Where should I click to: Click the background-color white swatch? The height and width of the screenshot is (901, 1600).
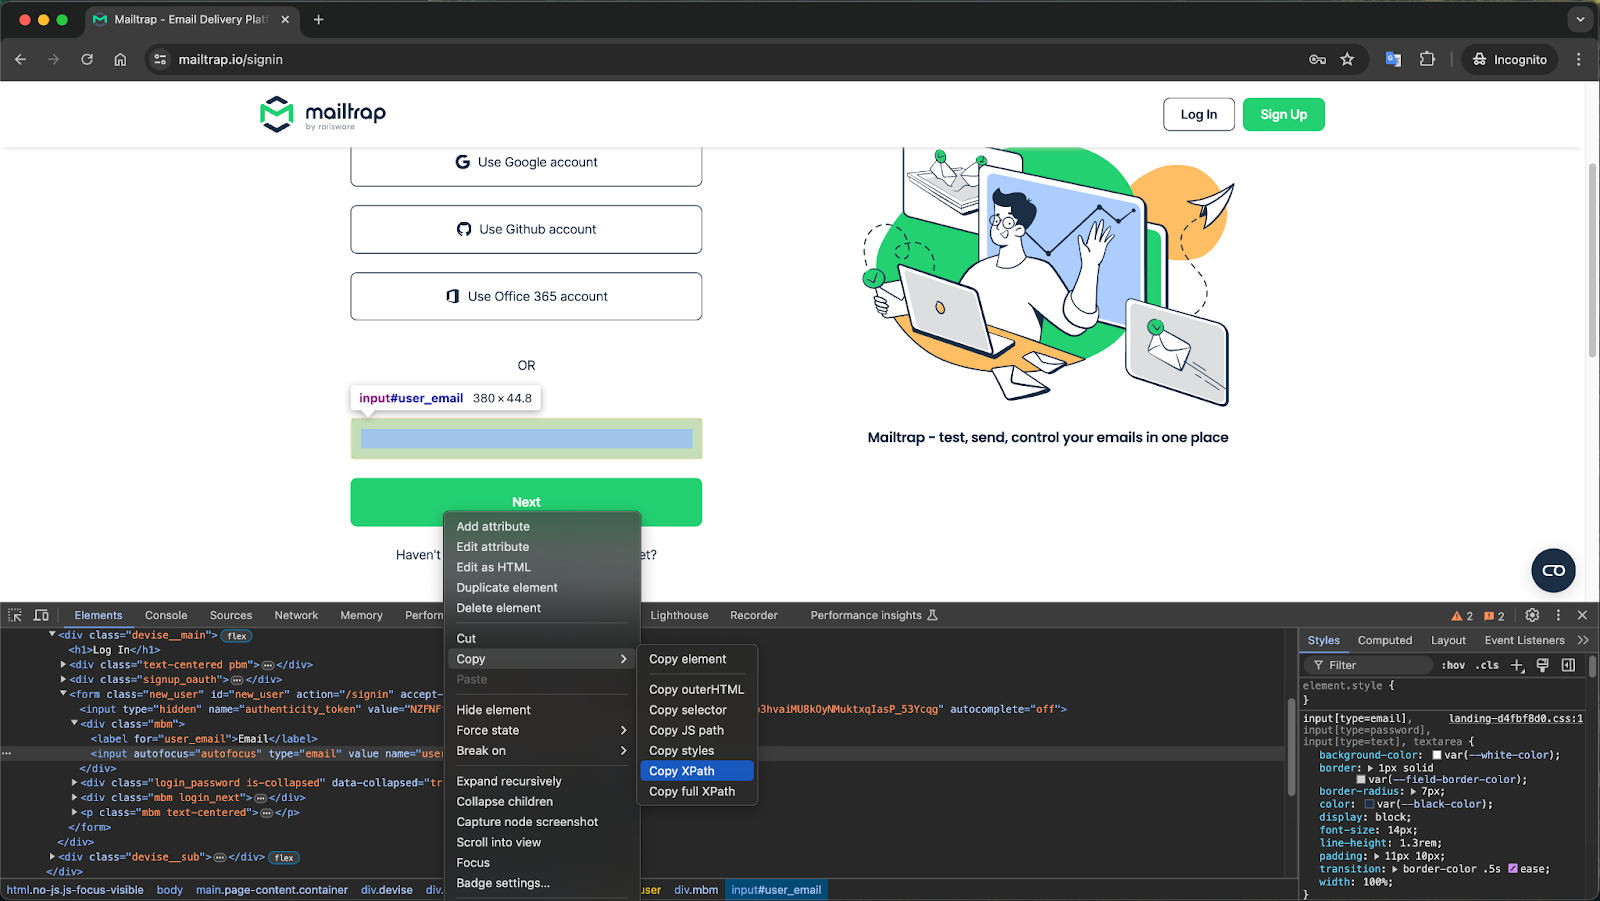pos(1437,755)
